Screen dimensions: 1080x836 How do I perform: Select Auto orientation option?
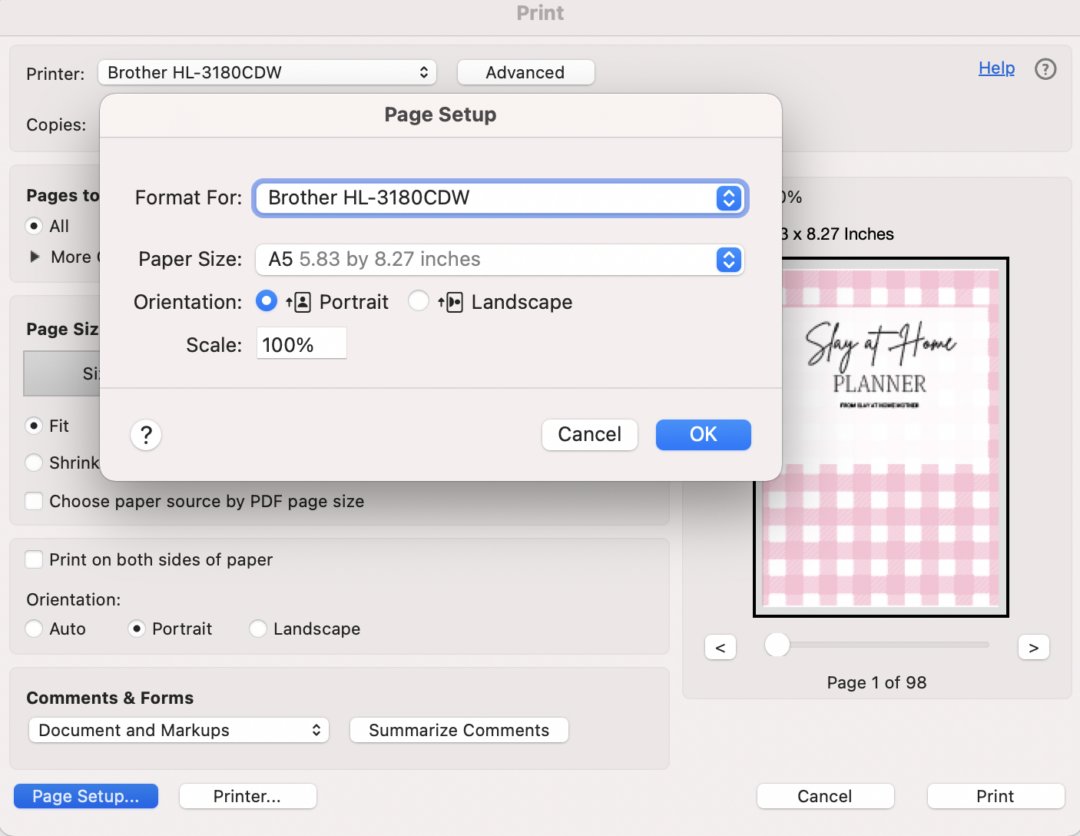pyautogui.click(x=34, y=629)
